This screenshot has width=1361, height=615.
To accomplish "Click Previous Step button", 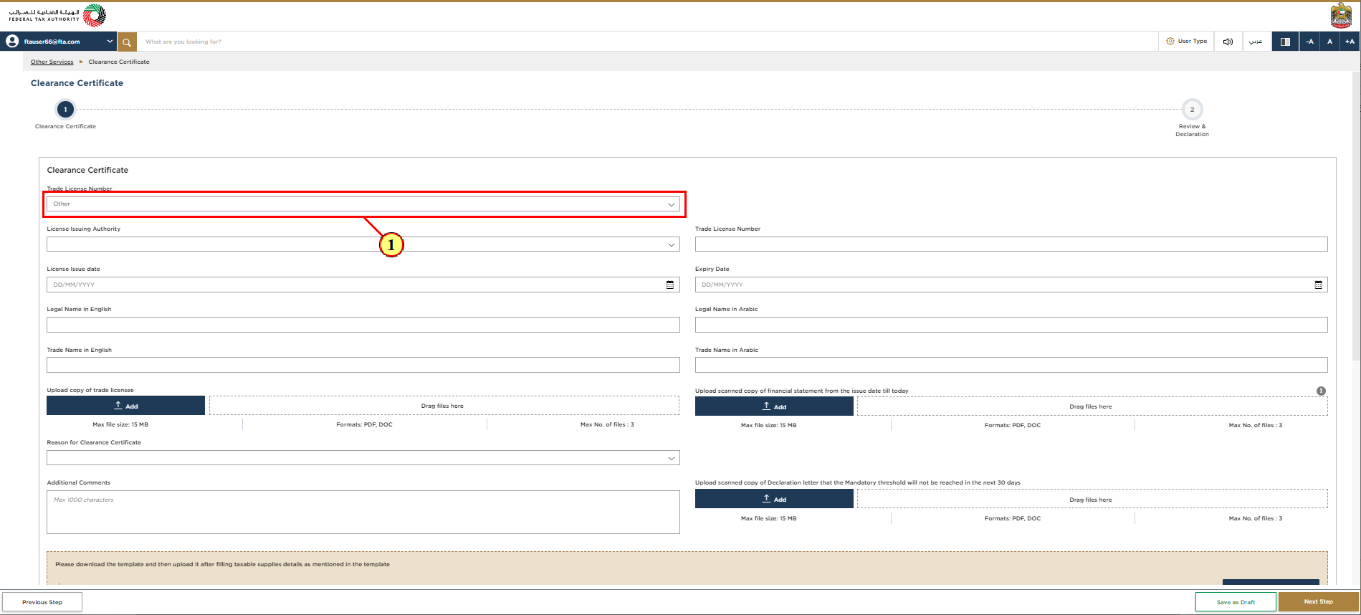I will click(42, 602).
